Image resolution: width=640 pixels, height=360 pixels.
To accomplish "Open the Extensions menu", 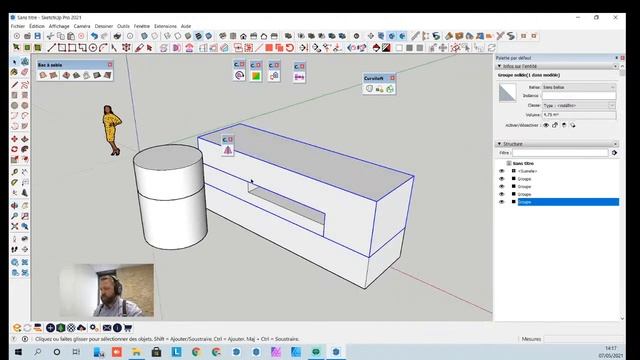I will [165, 26].
